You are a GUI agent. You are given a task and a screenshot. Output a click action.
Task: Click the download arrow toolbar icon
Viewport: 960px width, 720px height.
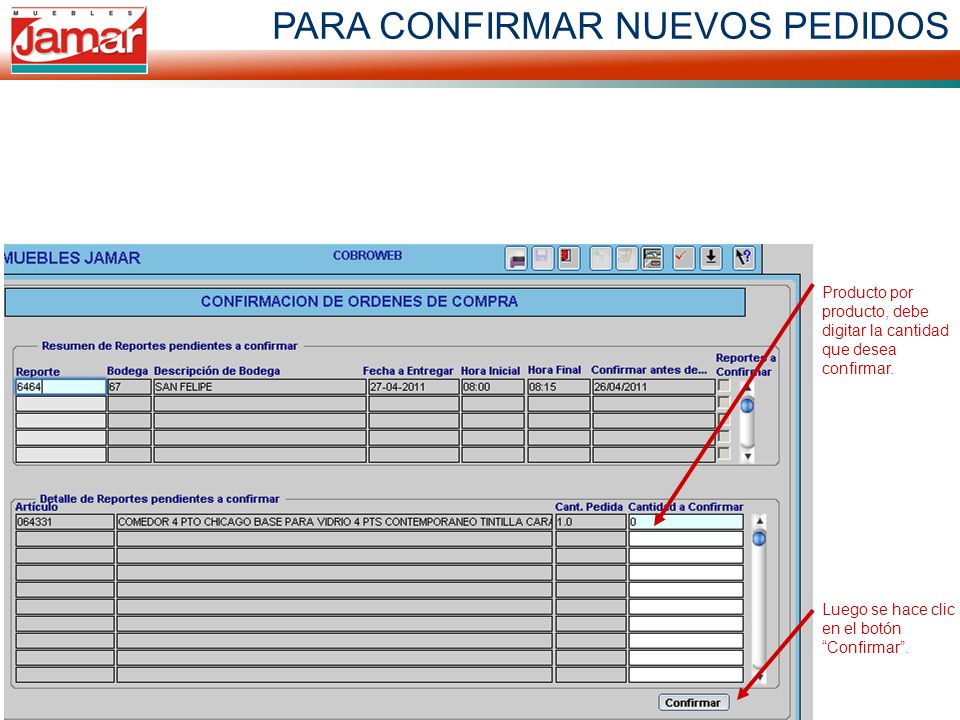tap(711, 258)
